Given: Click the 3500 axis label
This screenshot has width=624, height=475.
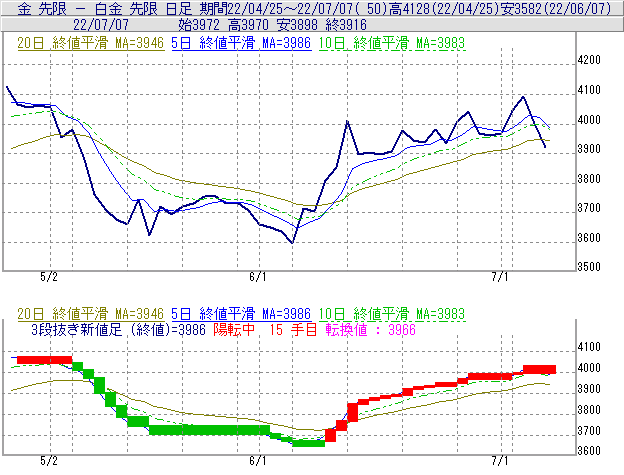Looking at the screenshot, I should pos(589,267).
